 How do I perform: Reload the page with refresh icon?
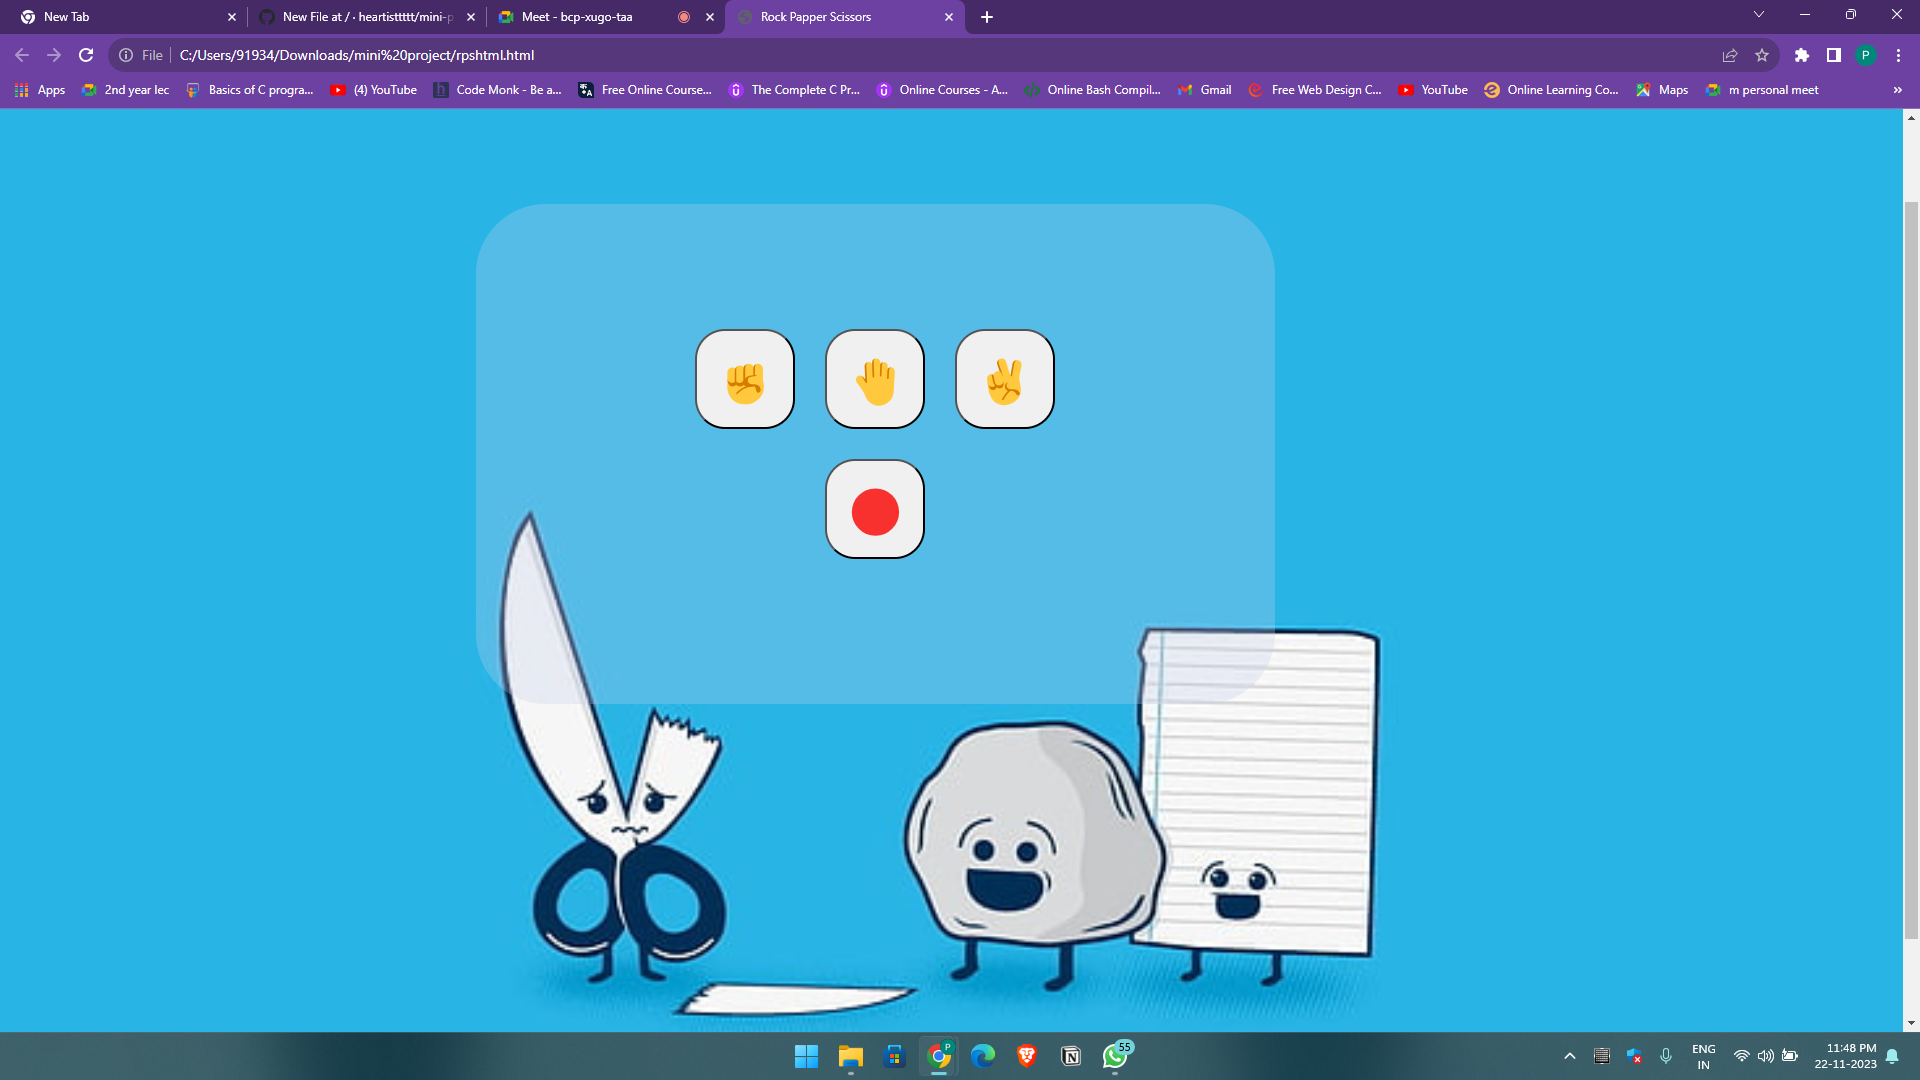[x=86, y=55]
